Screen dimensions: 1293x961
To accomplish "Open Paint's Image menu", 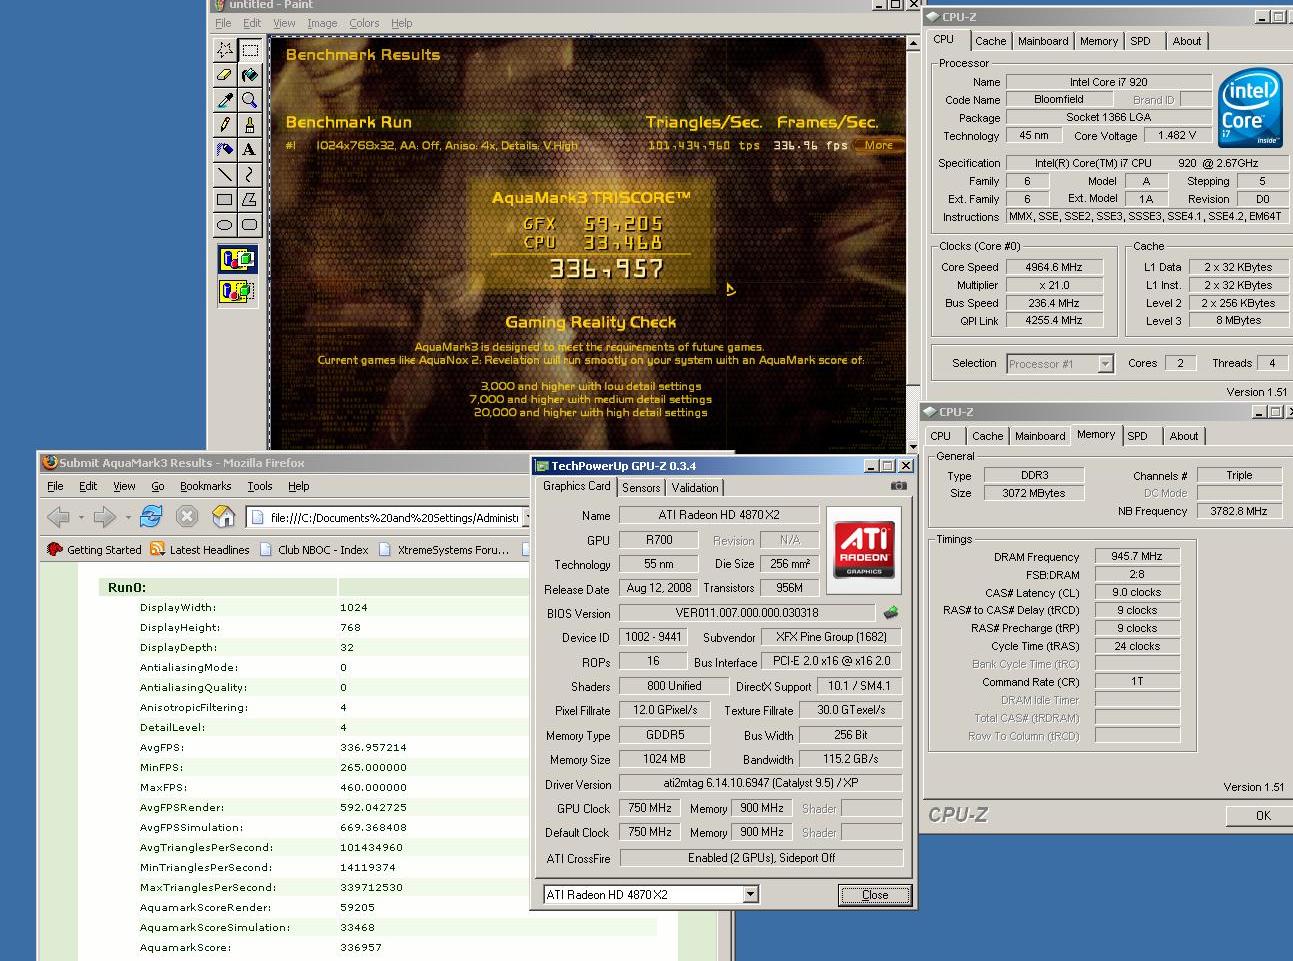I will click(322, 23).
